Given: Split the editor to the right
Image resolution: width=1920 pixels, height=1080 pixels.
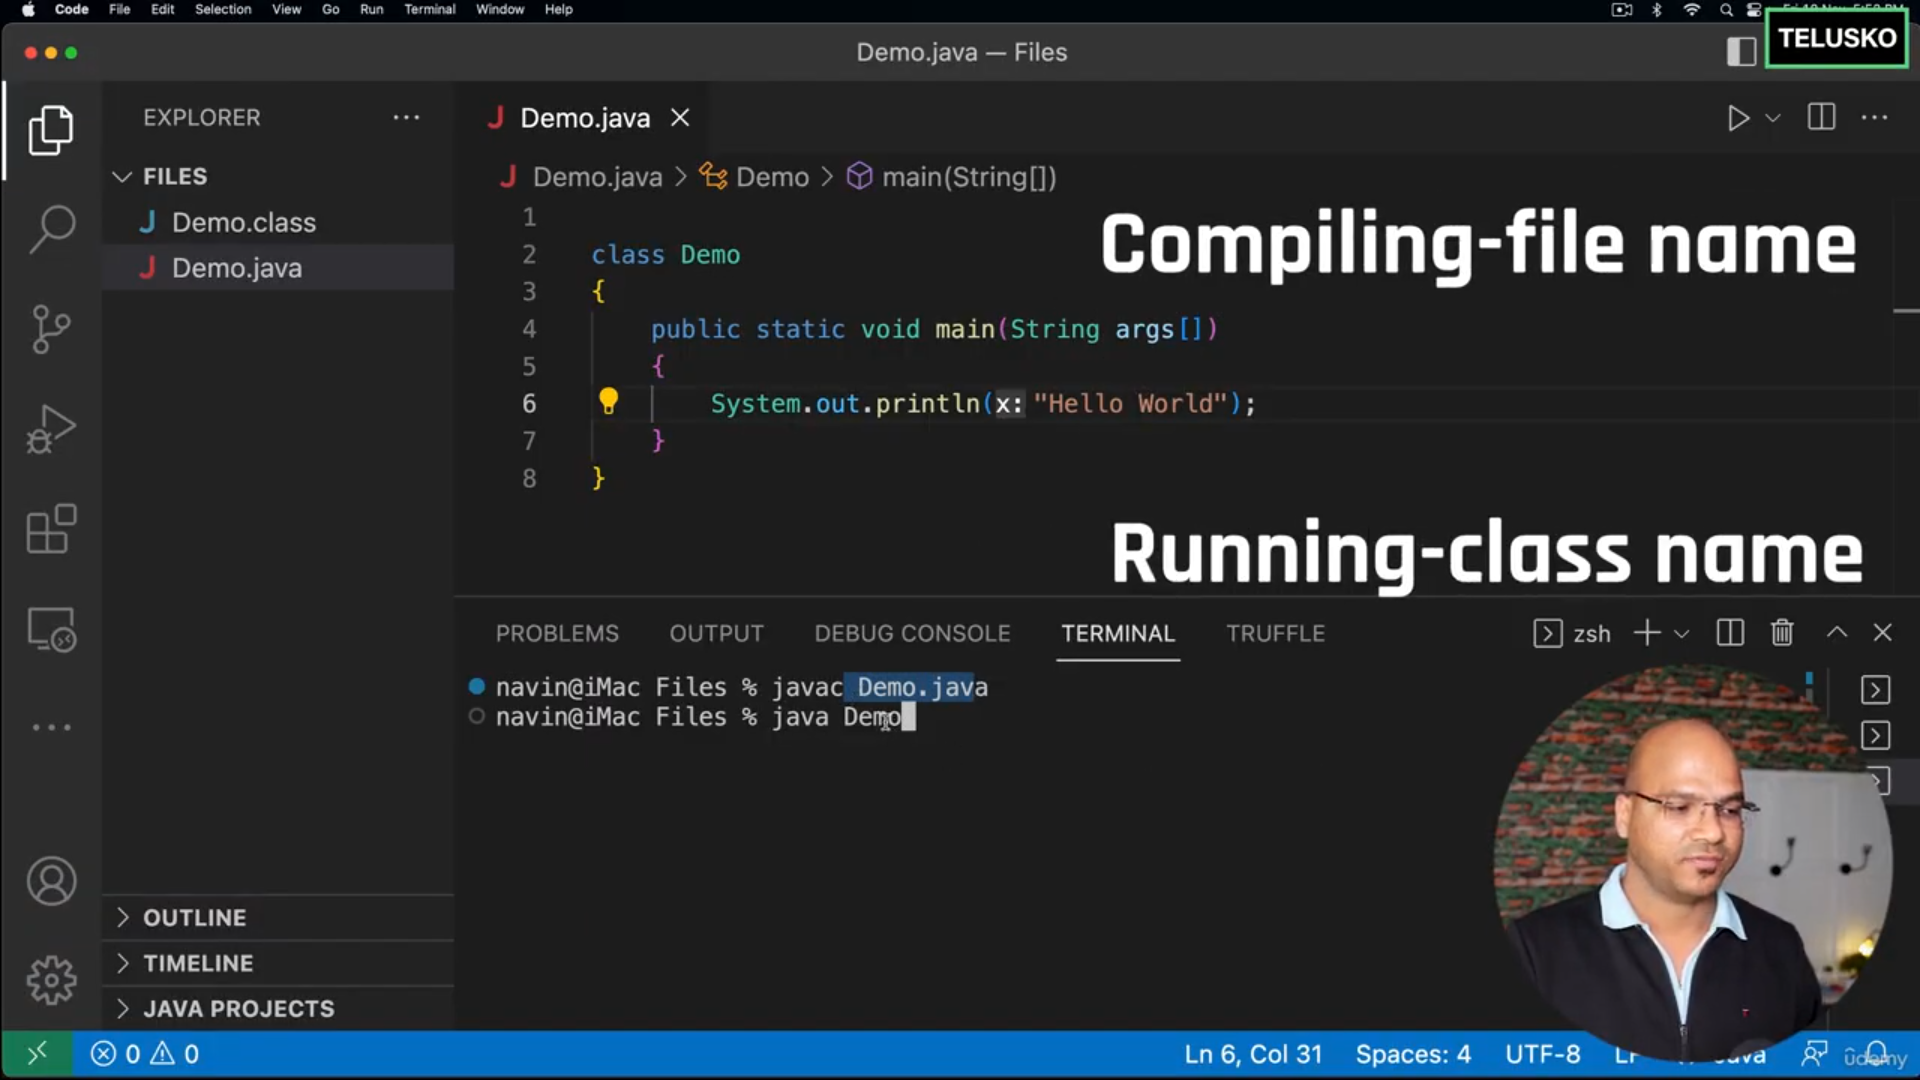Looking at the screenshot, I should [1821, 118].
